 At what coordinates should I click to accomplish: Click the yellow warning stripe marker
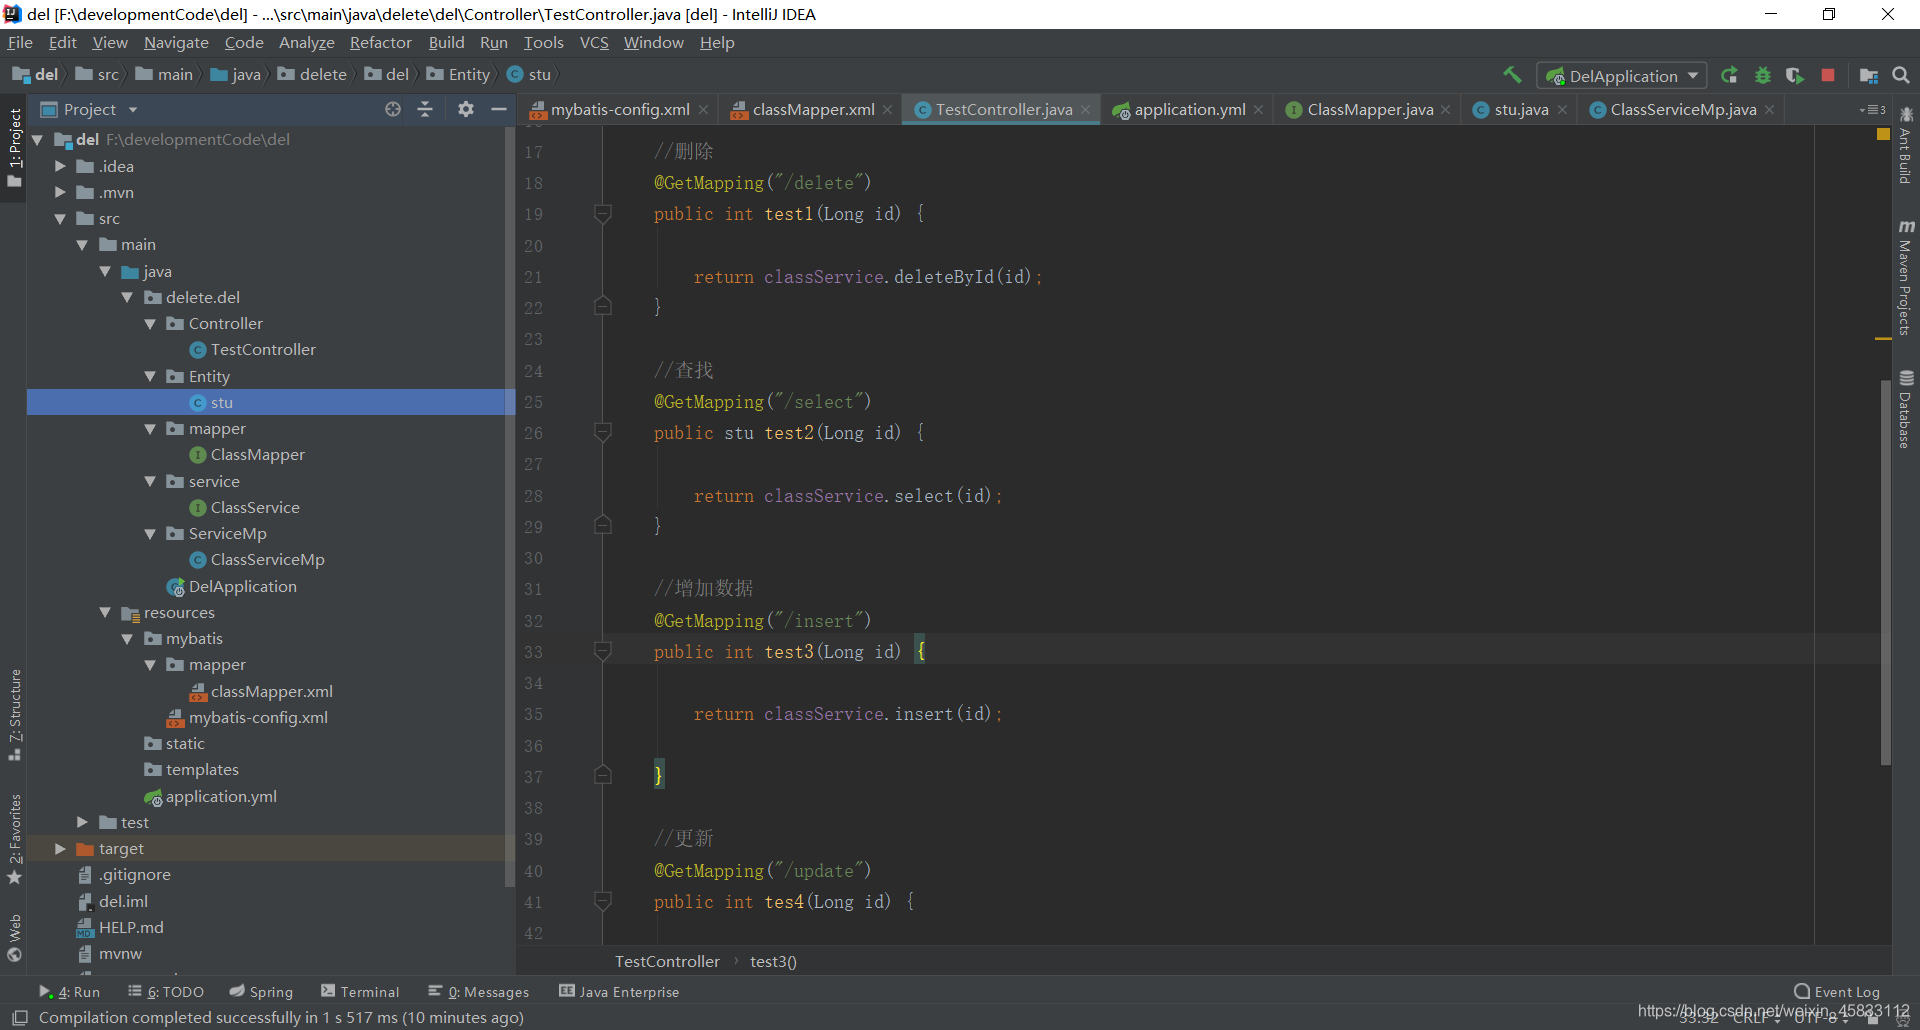coord(1883,339)
